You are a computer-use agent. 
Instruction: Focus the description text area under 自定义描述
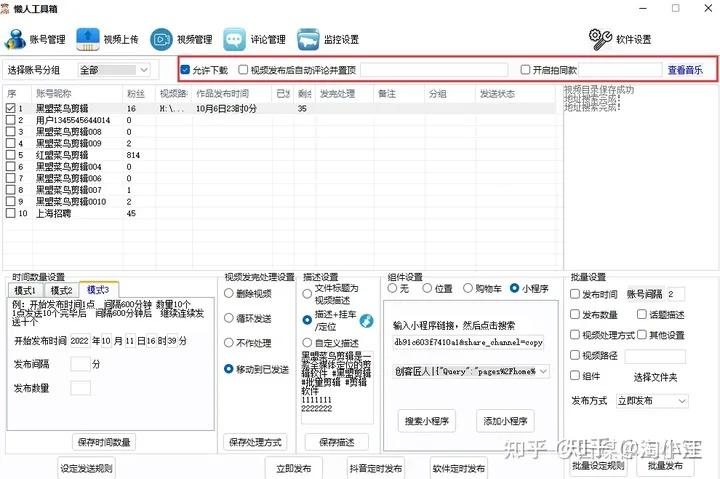coord(337,387)
